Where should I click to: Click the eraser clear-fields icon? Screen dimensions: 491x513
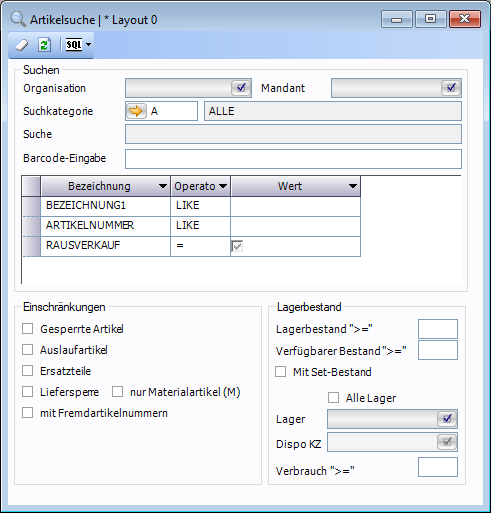tap(22, 45)
